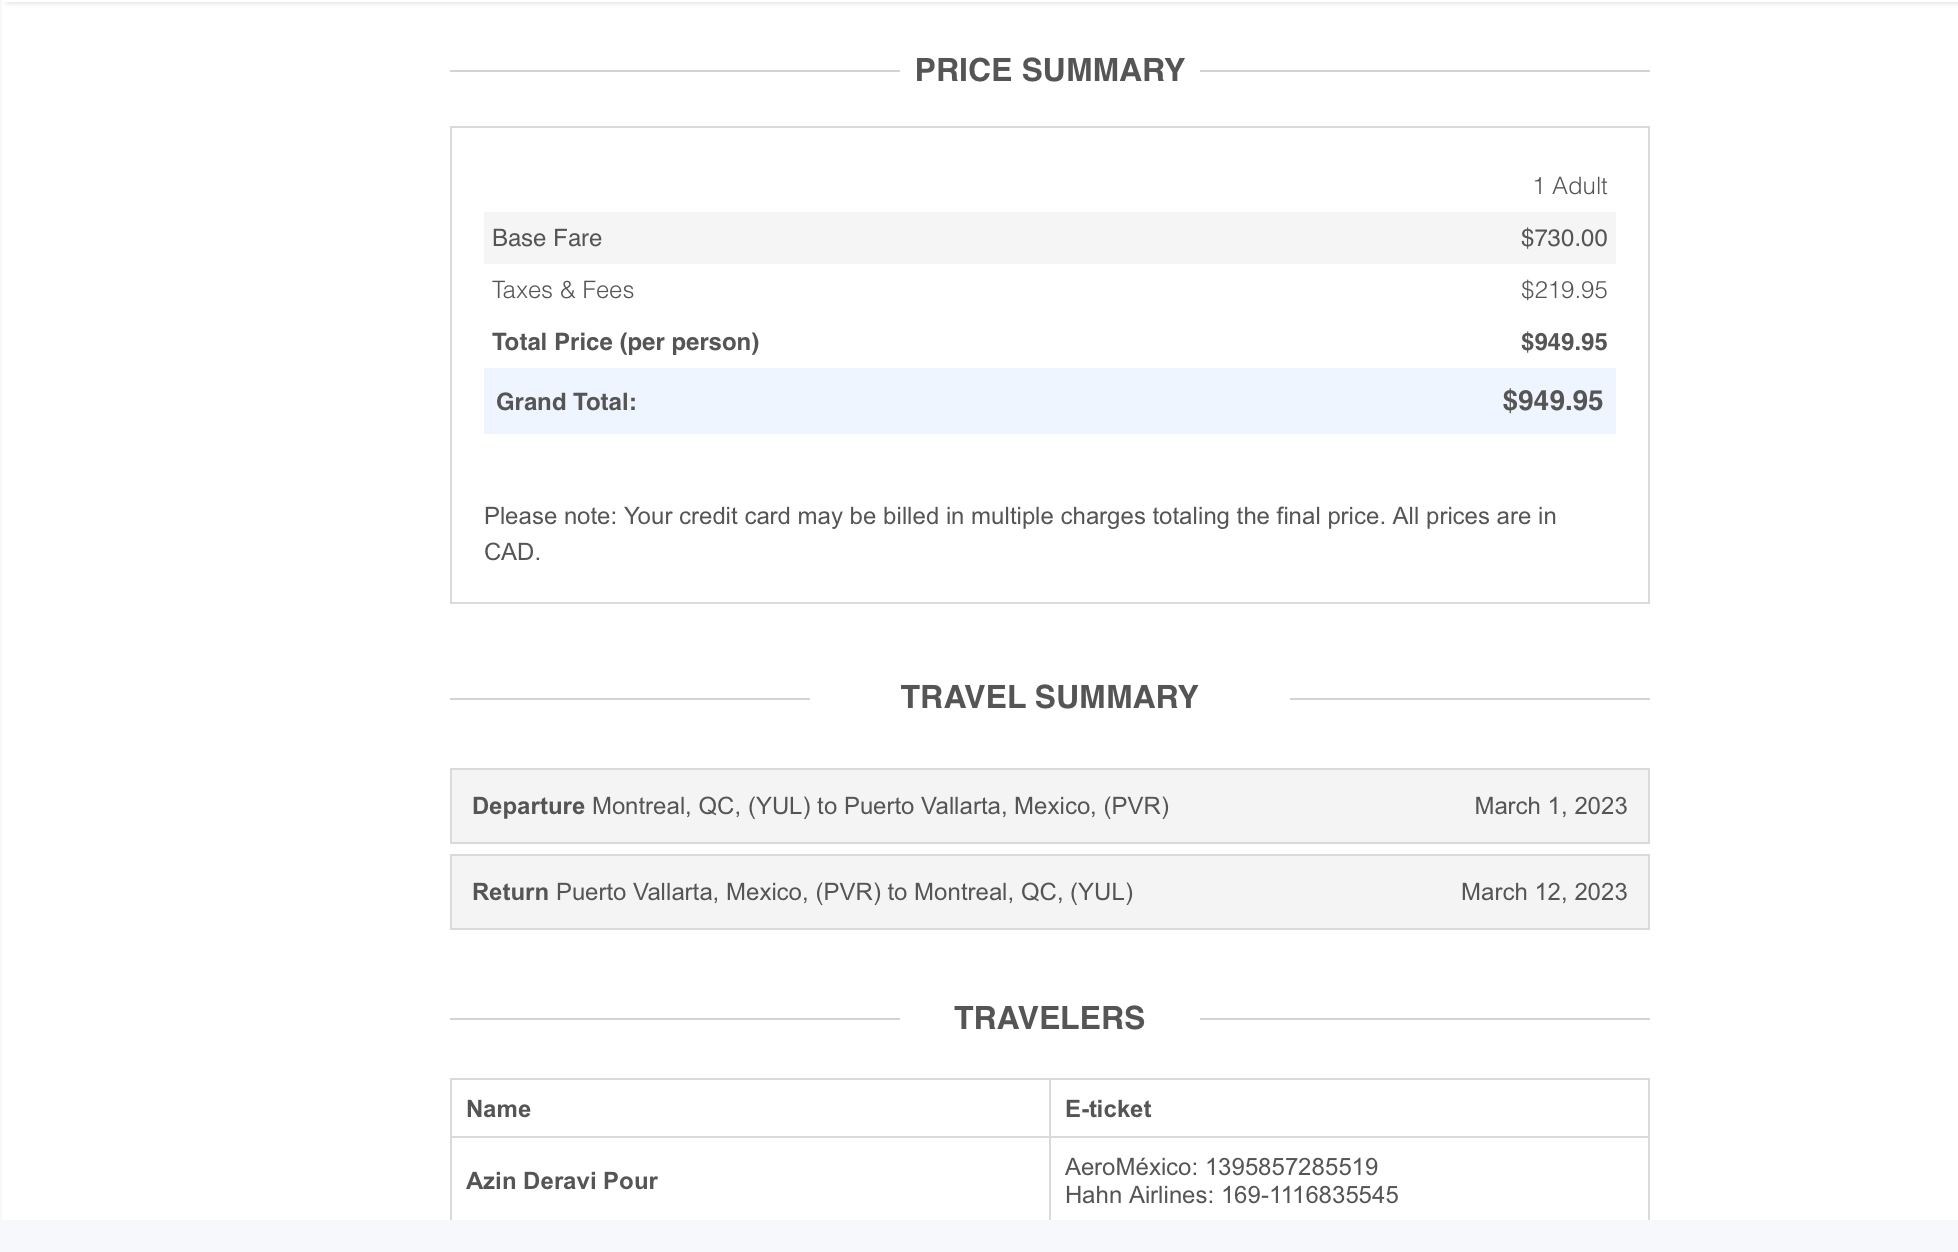Click the Name column header

tap(498, 1109)
